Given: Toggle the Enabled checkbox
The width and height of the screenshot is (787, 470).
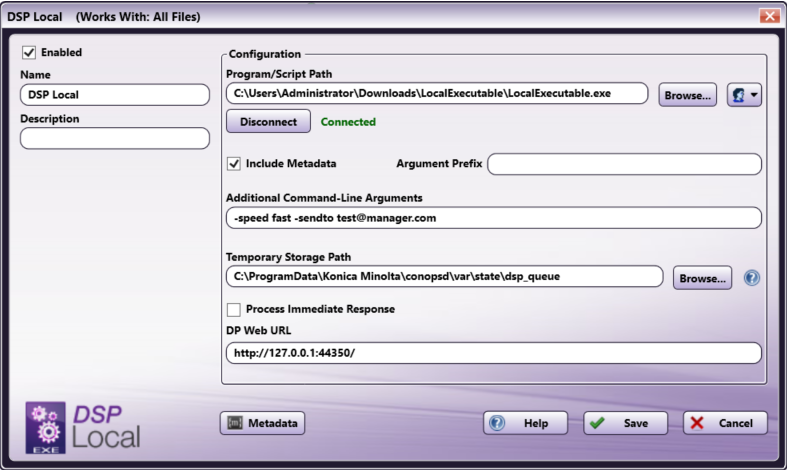Looking at the screenshot, I should pyautogui.click(x=28, y=52).
